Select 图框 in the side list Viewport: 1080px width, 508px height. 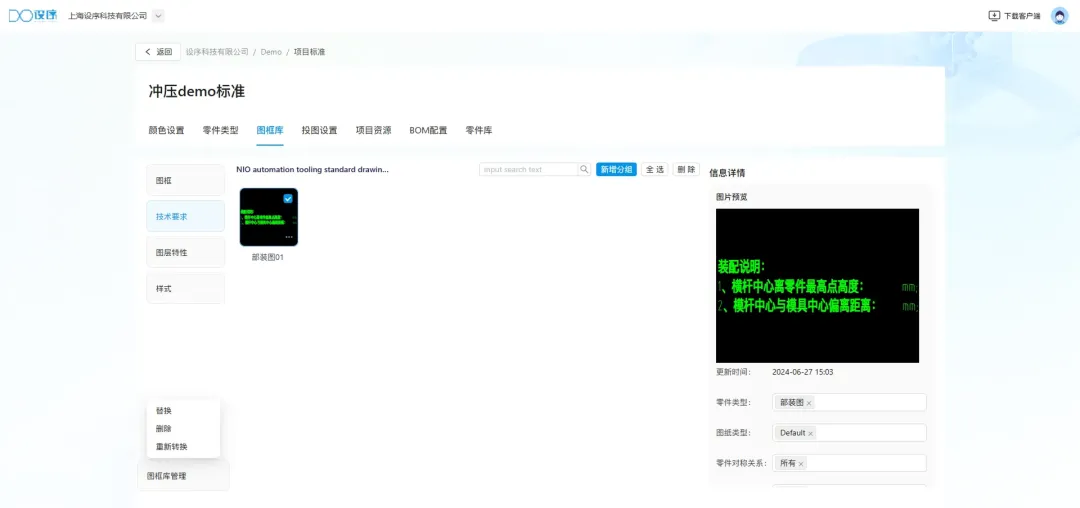185,180
